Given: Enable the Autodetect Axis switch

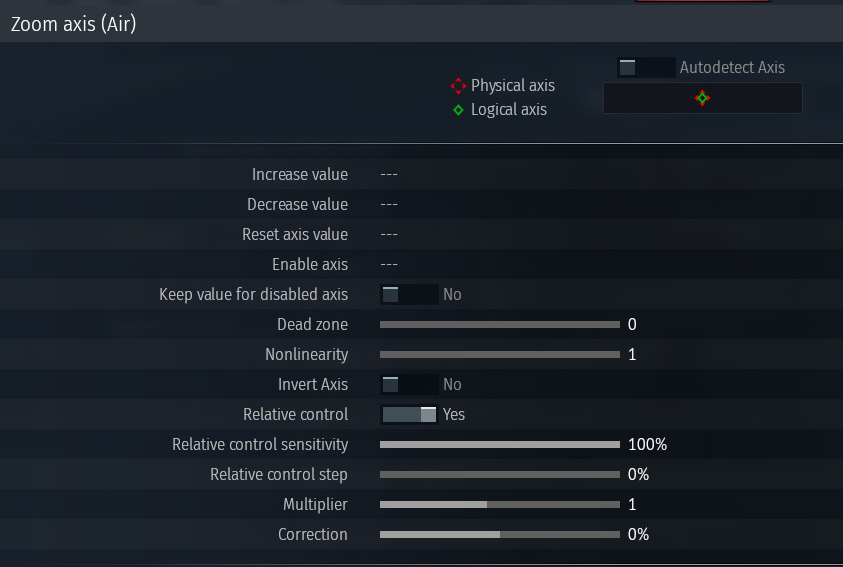Looking at the screenshot, I should point(646,68).
